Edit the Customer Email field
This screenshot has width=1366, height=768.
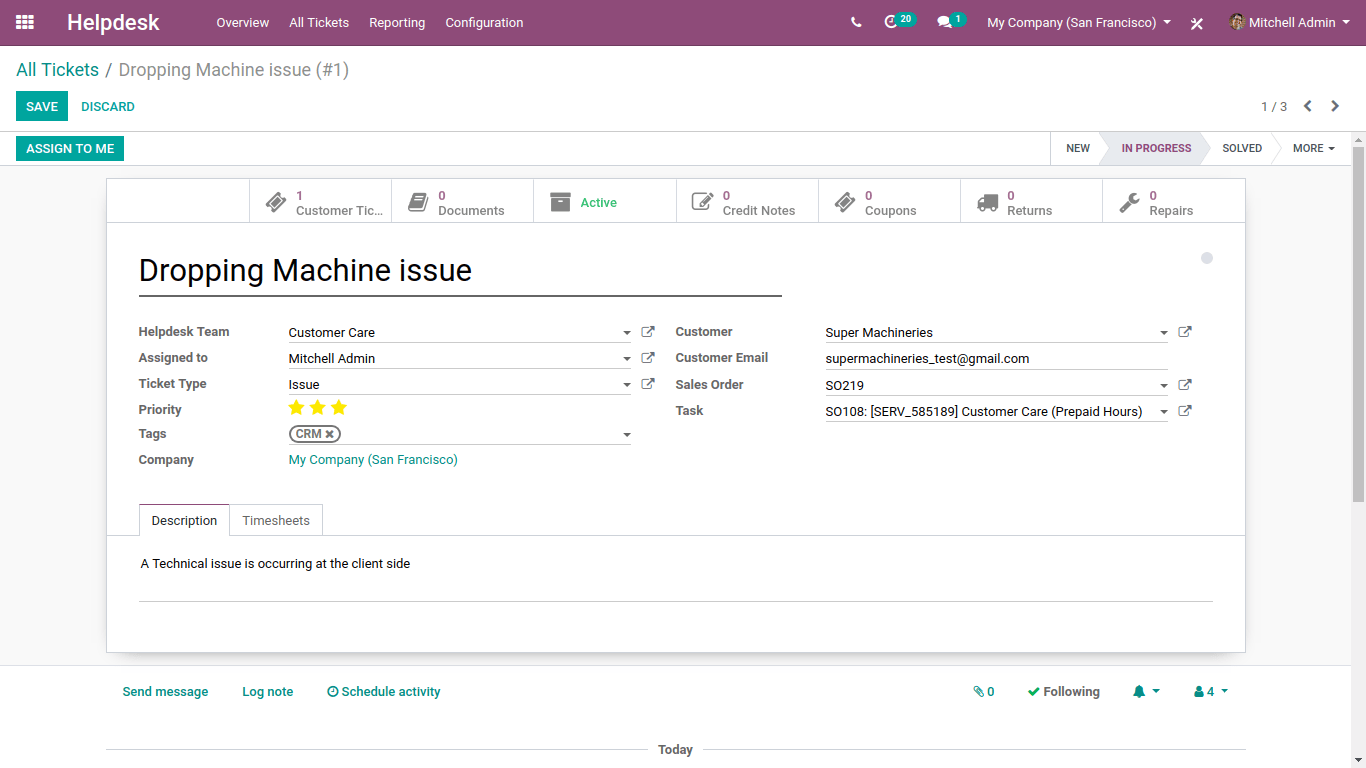point(996,358)
